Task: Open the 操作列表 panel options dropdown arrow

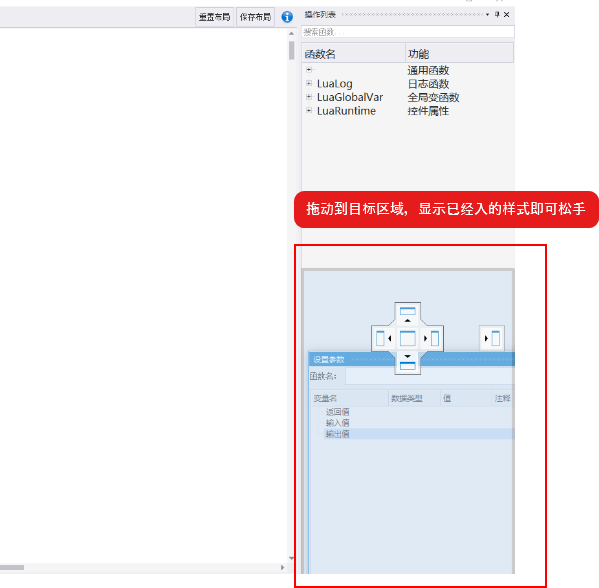Action: [x=487, y=15]
